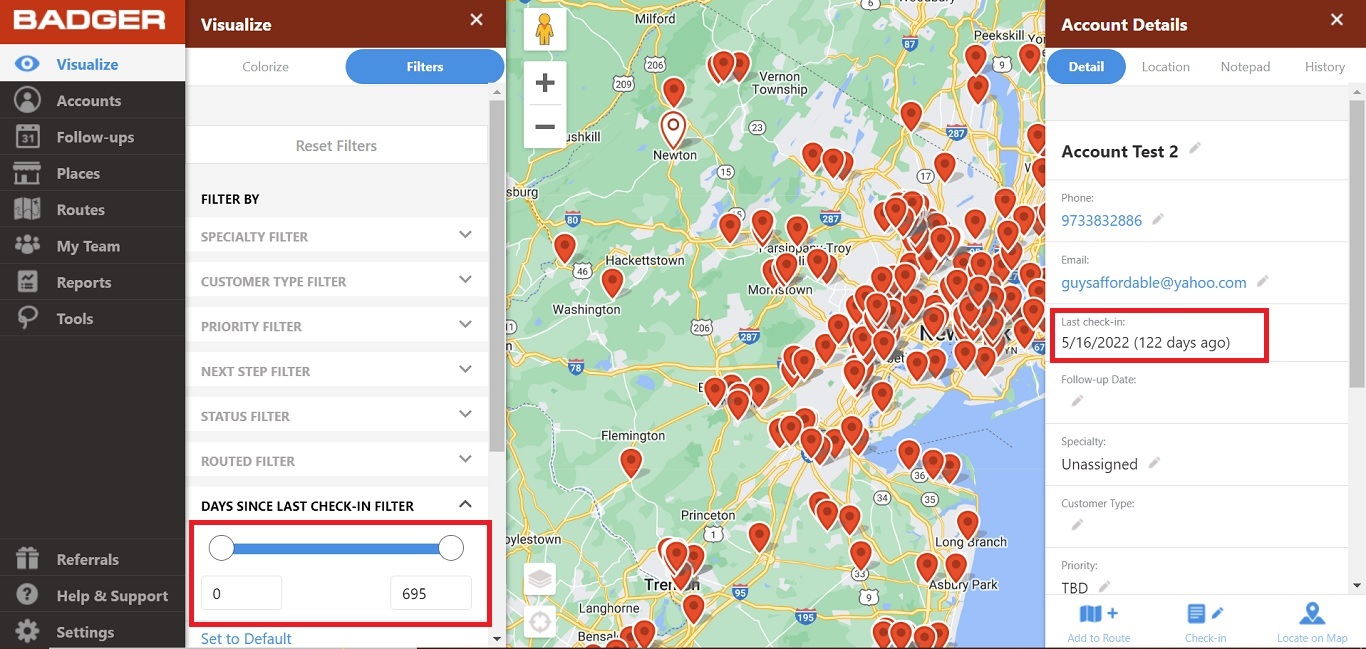Edit the email pencil icon
The width and height of the screenshot is (1366, 649).
[1263, 281]
